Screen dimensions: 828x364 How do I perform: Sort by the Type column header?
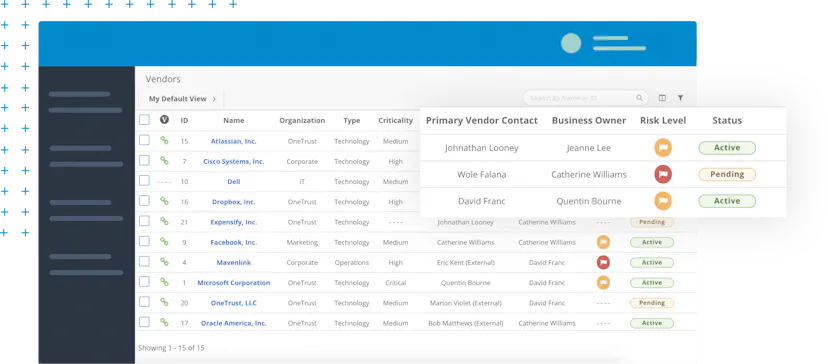point(352,120)
